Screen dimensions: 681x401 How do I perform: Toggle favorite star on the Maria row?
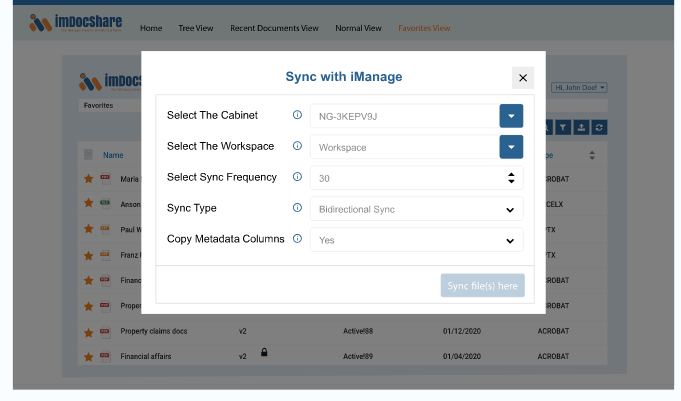tap(88, 178)
